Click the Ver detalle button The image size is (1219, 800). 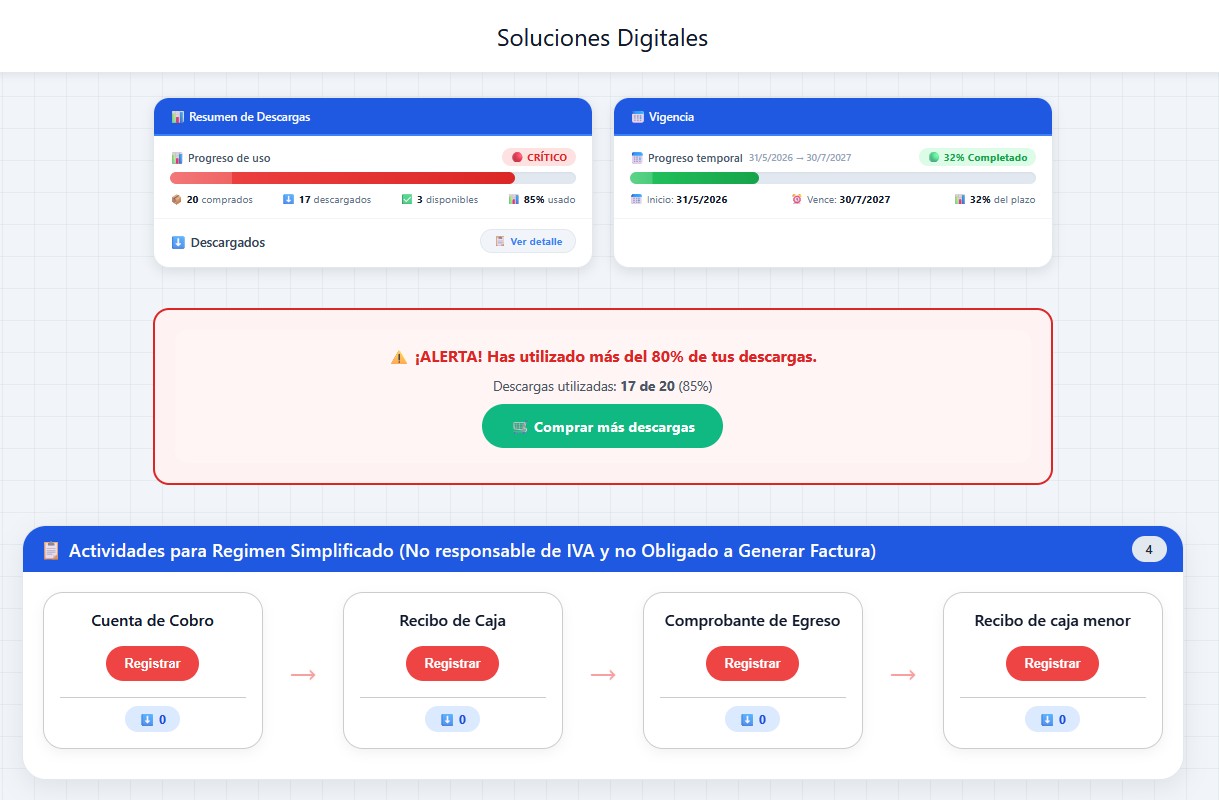(528, 241)
